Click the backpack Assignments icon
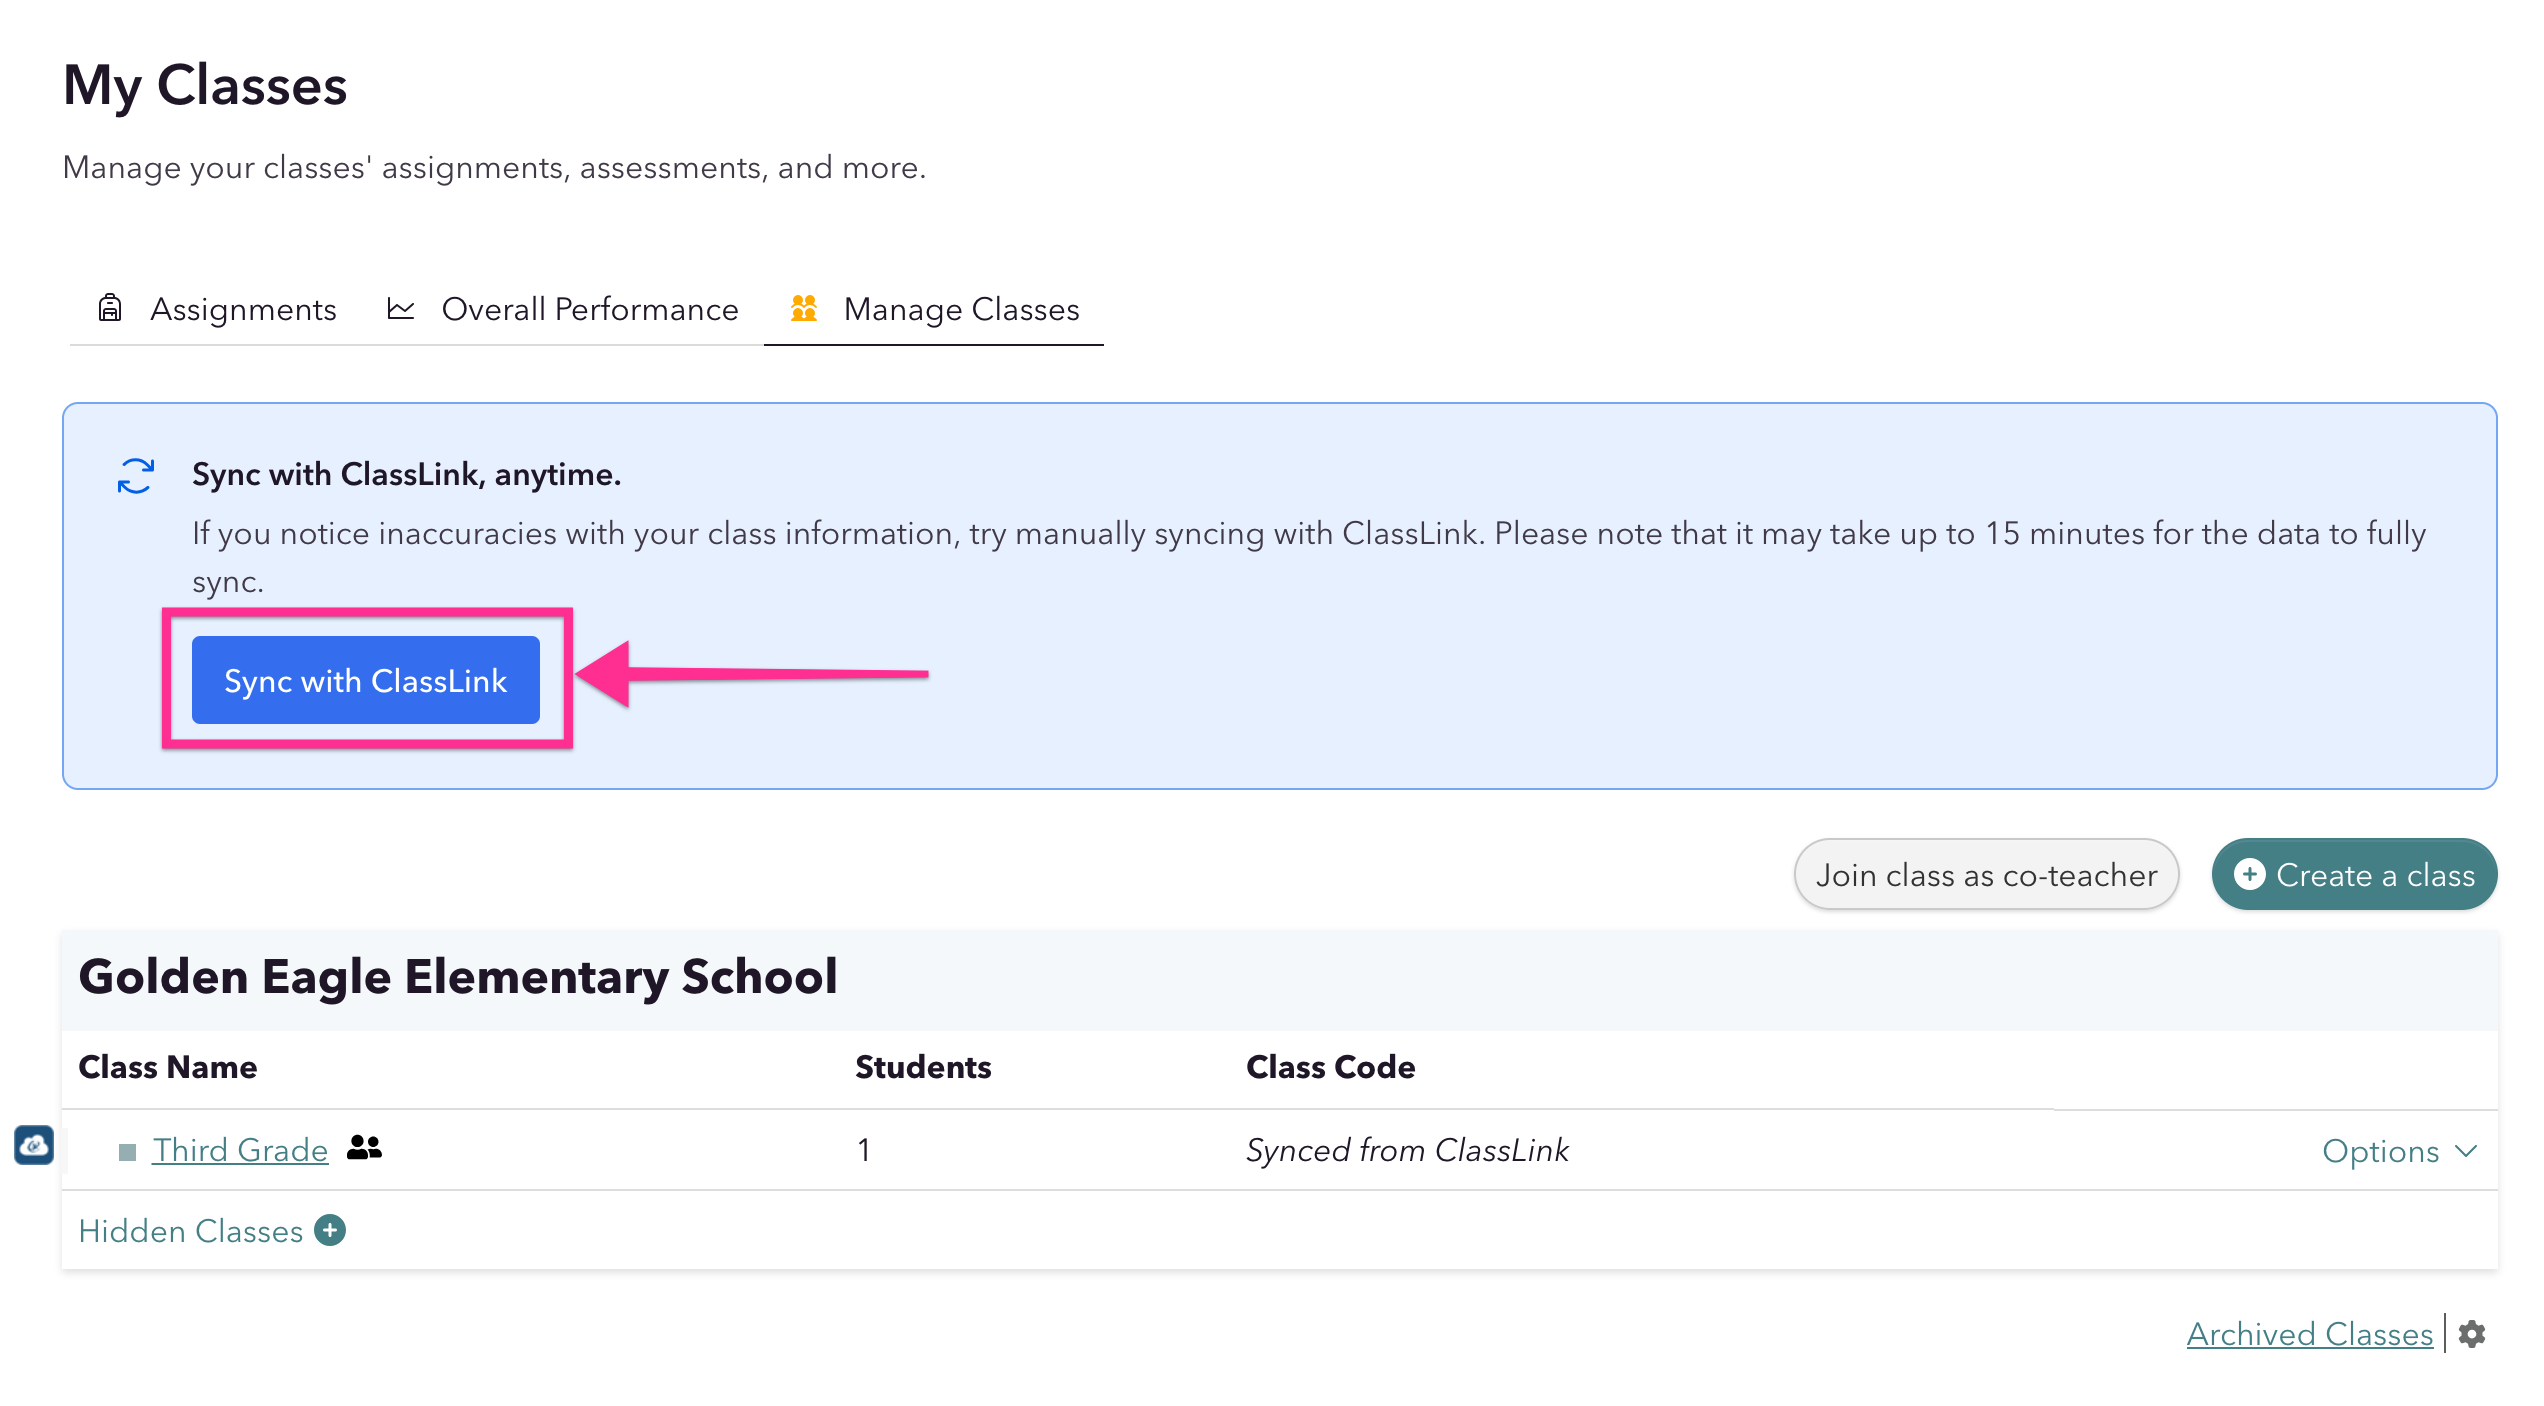 click(110, 308)
